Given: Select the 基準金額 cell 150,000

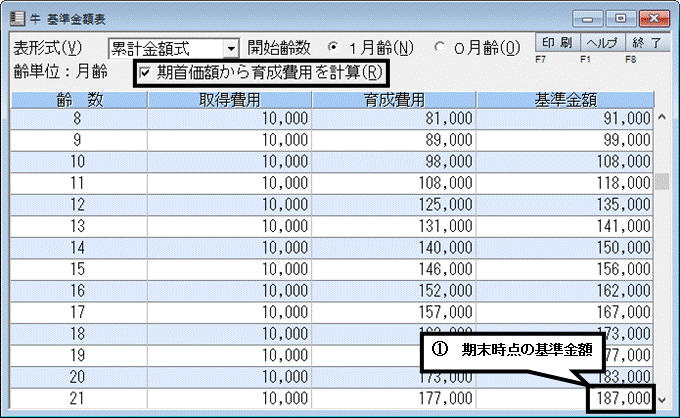Looking at the screenshot, I should [565, 248].
